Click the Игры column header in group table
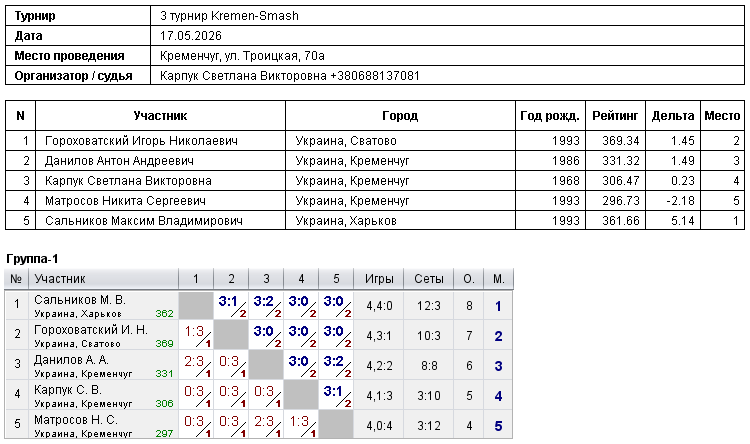The height and width of the screenshot is (444, 750). point(379,279)
